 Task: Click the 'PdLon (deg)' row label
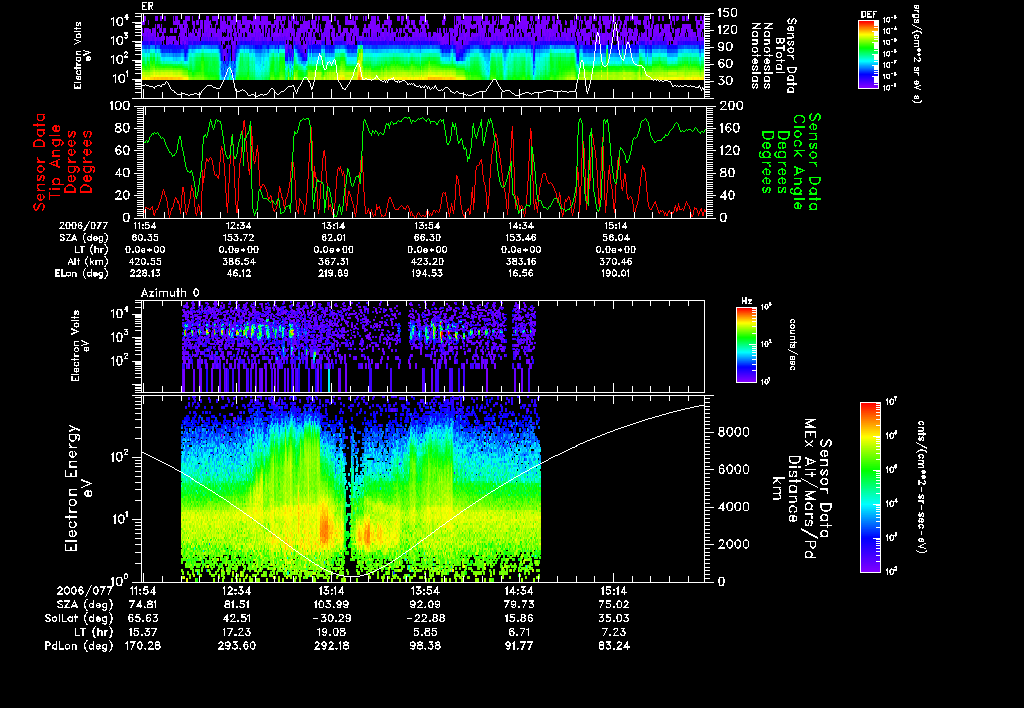pos(79,646)
